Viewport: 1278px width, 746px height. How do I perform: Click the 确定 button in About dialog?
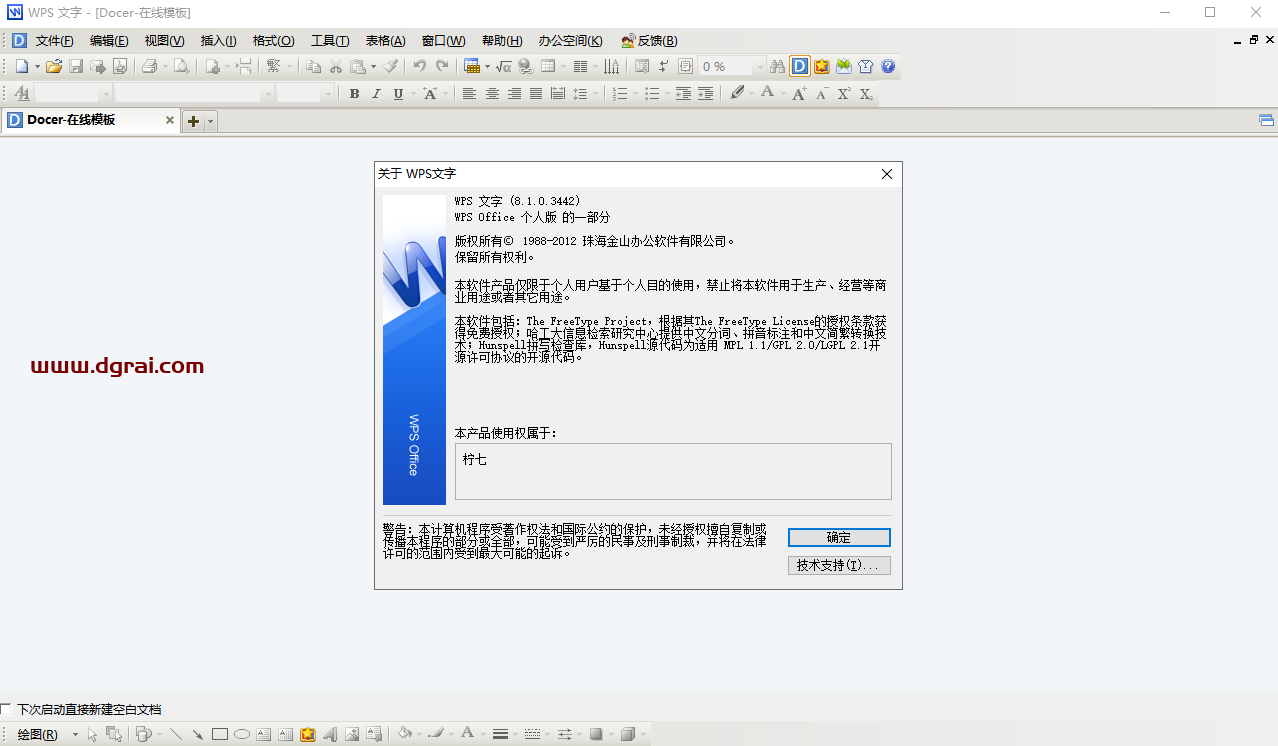click(x=838, y=538)
